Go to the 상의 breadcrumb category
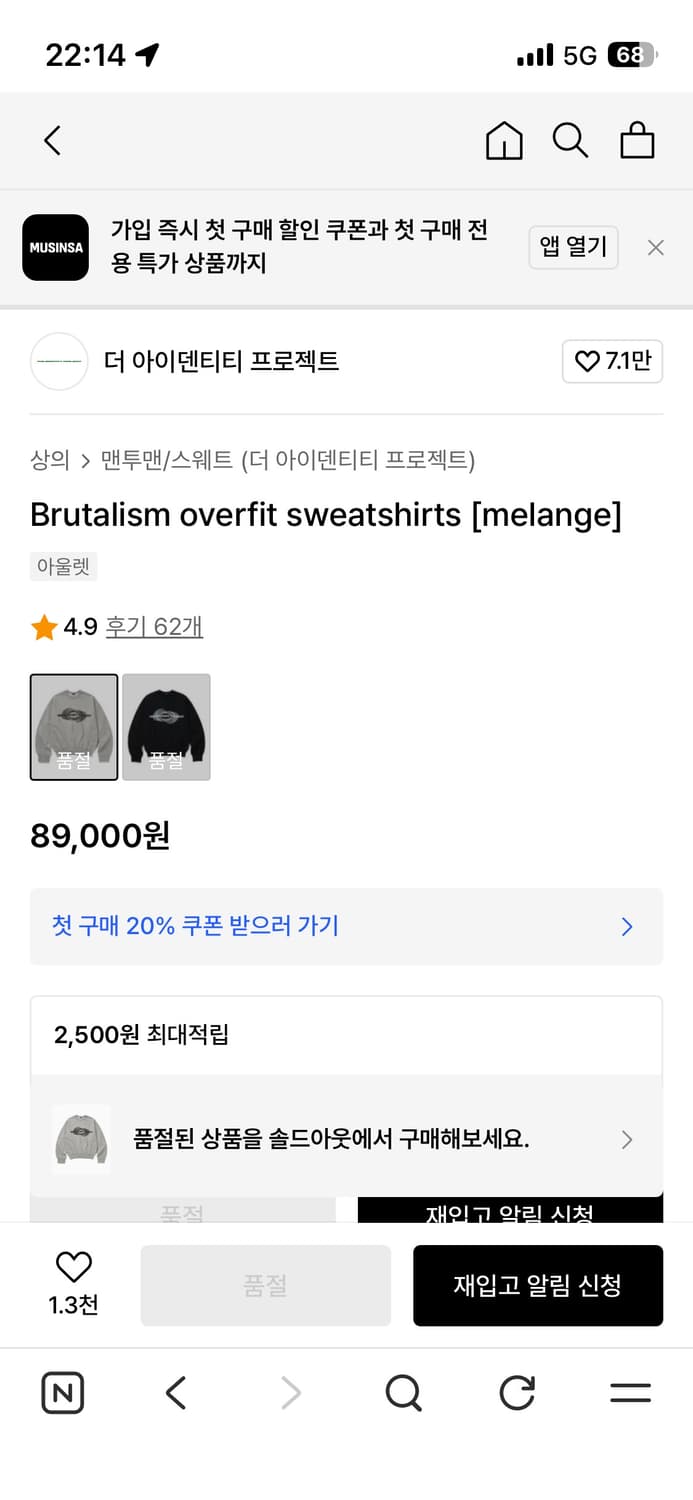 click(50, 460)
